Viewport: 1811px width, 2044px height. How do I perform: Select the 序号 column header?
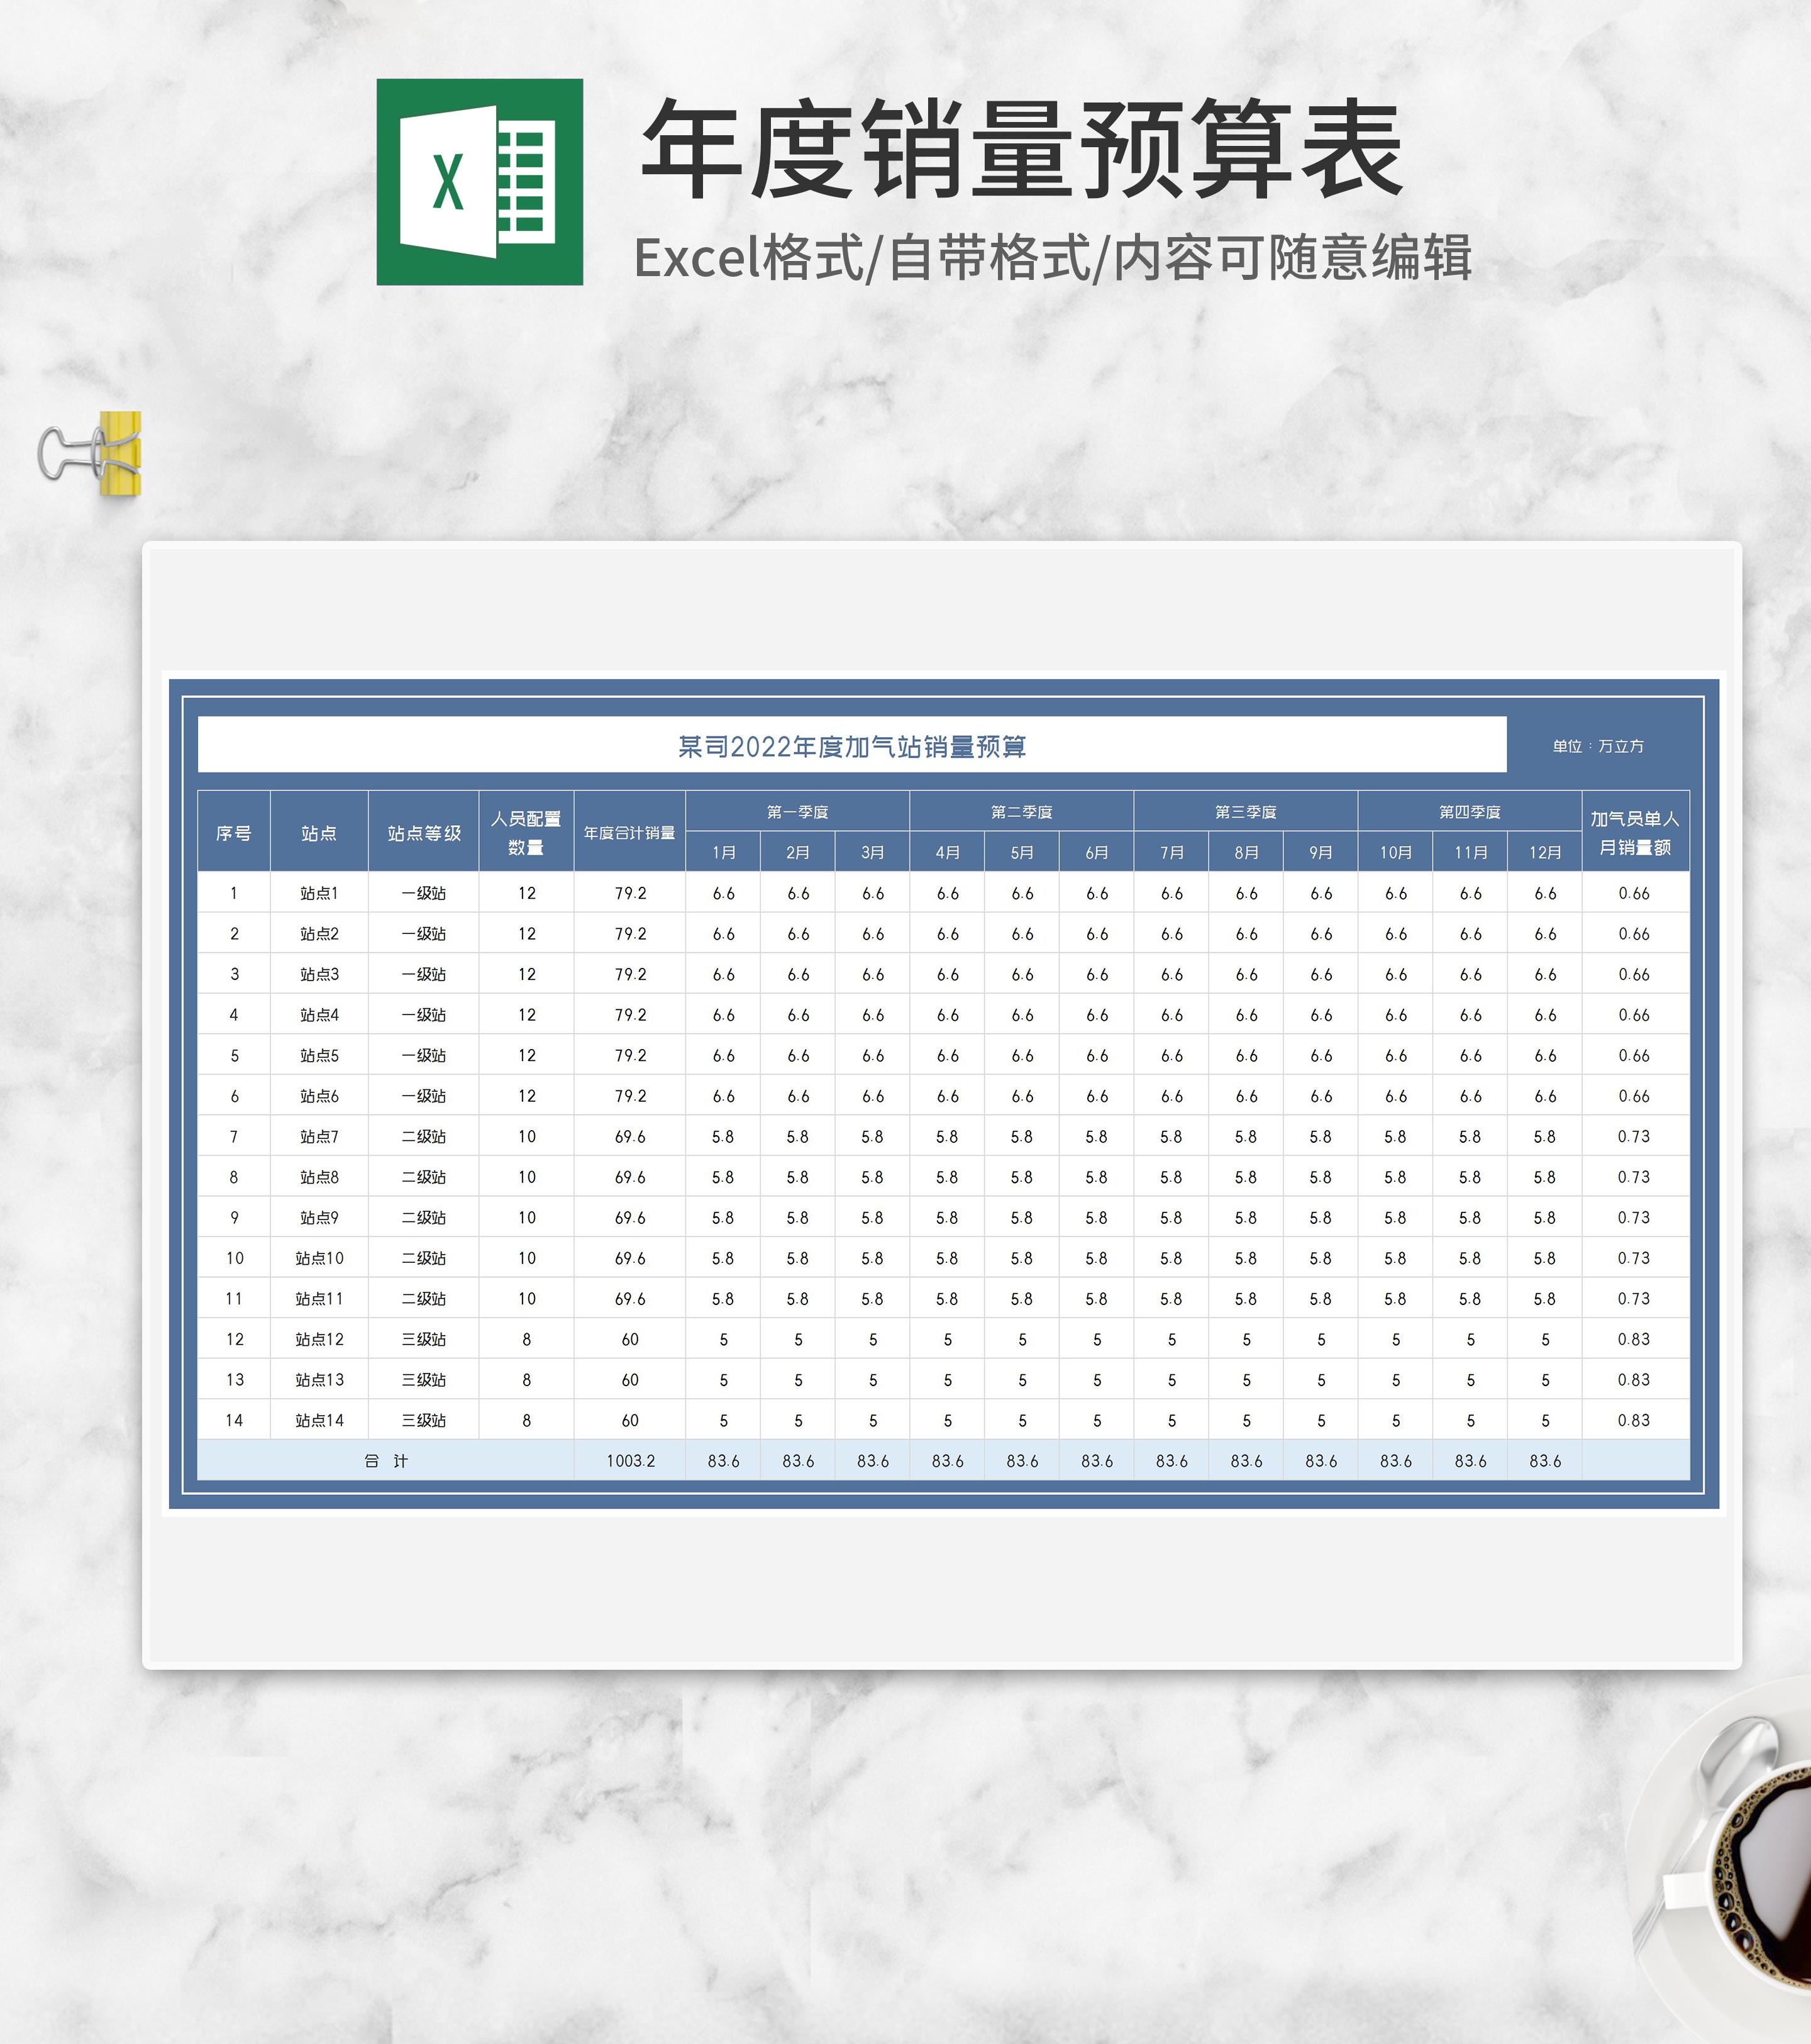[234, 832]
